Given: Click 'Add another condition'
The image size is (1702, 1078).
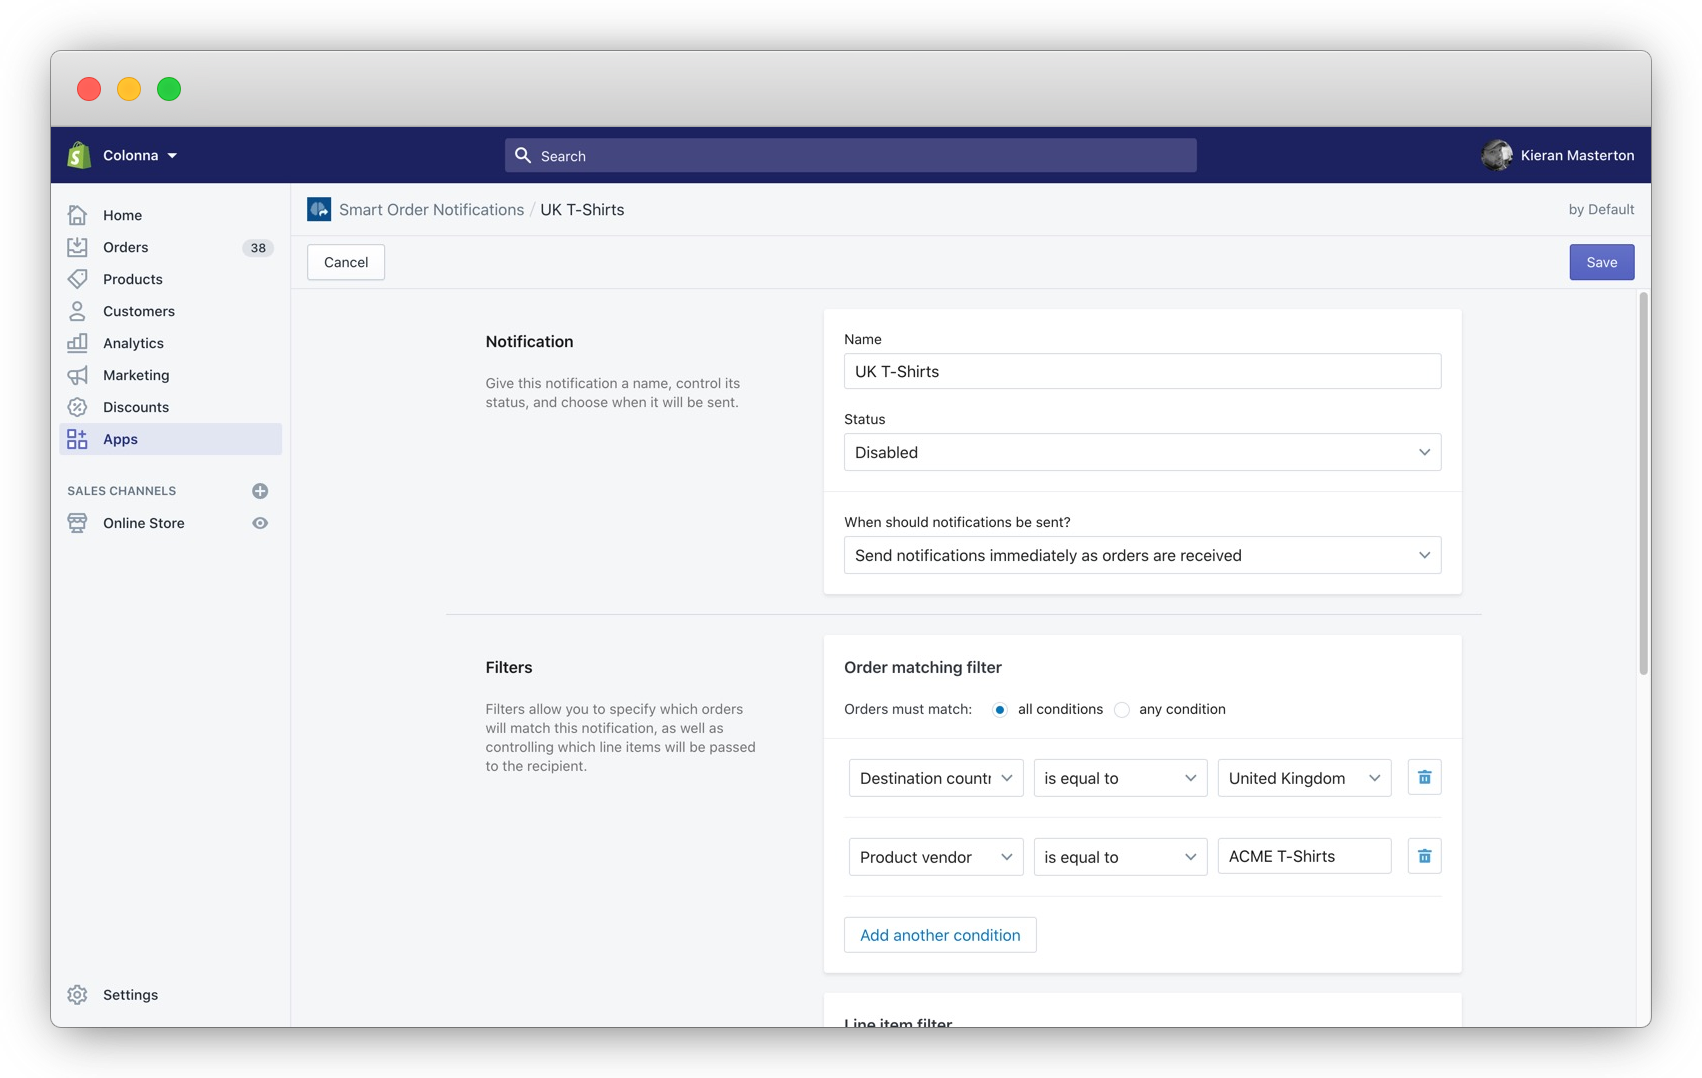Looking at the screenshot, I should [x=939, y=935].
